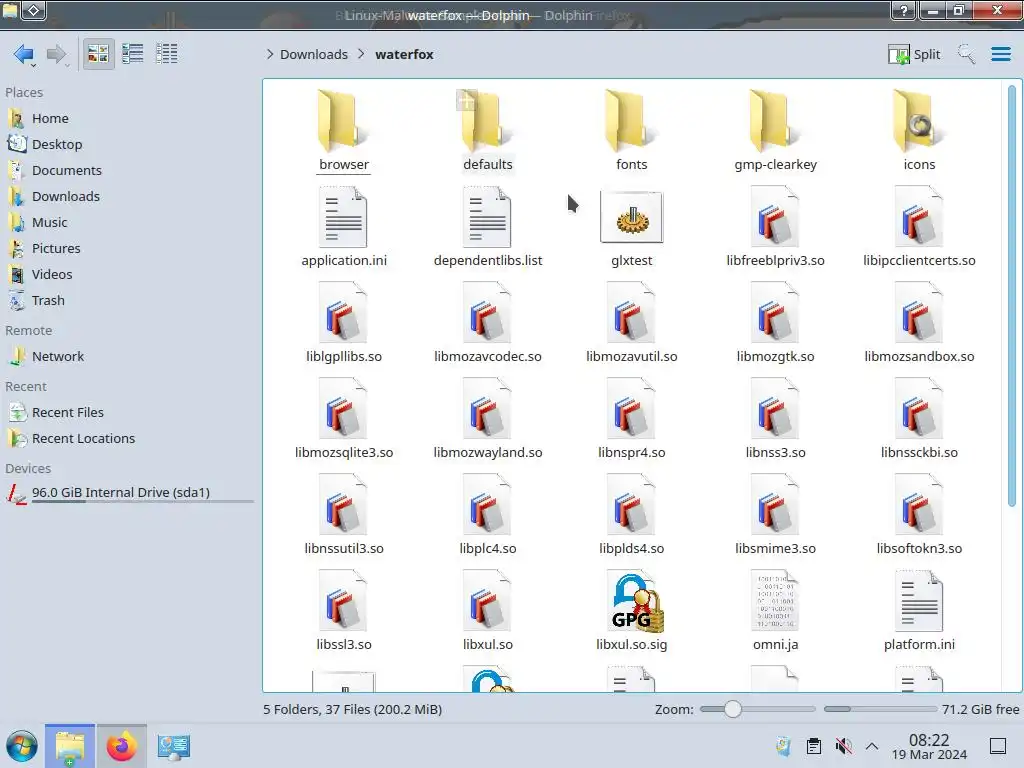Click the file view vertical scrollbar

click(x=1012, y=296)
